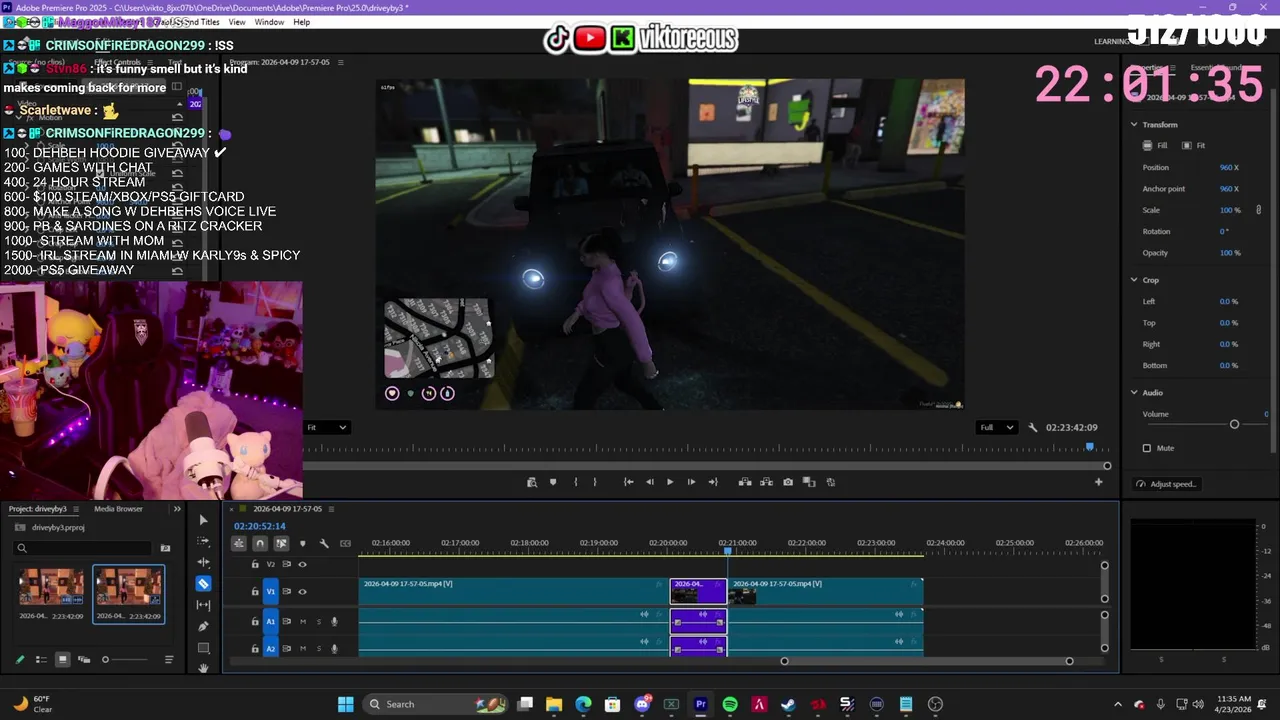This screenshot has height=720, width=1280.
Task: Toggle V1 track output eye
Action: 302,591
